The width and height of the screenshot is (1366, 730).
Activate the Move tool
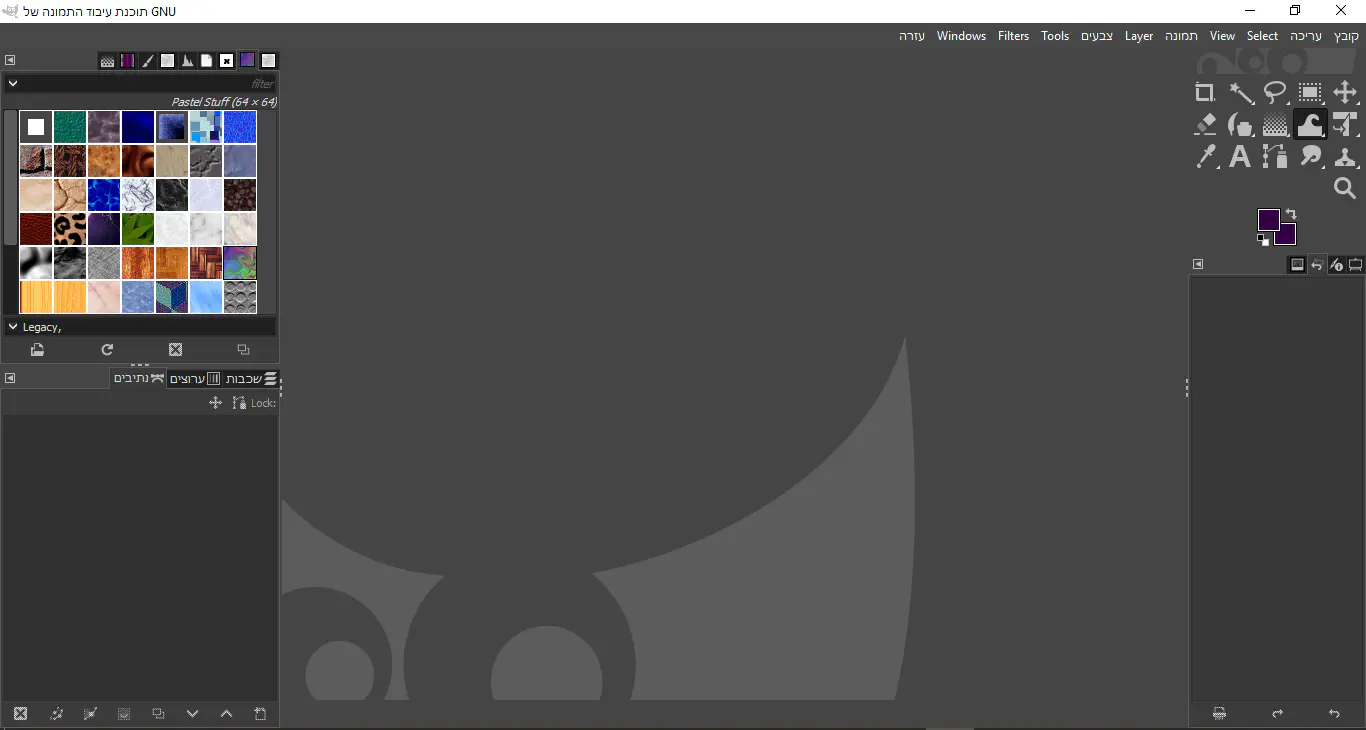(1345, 93)
